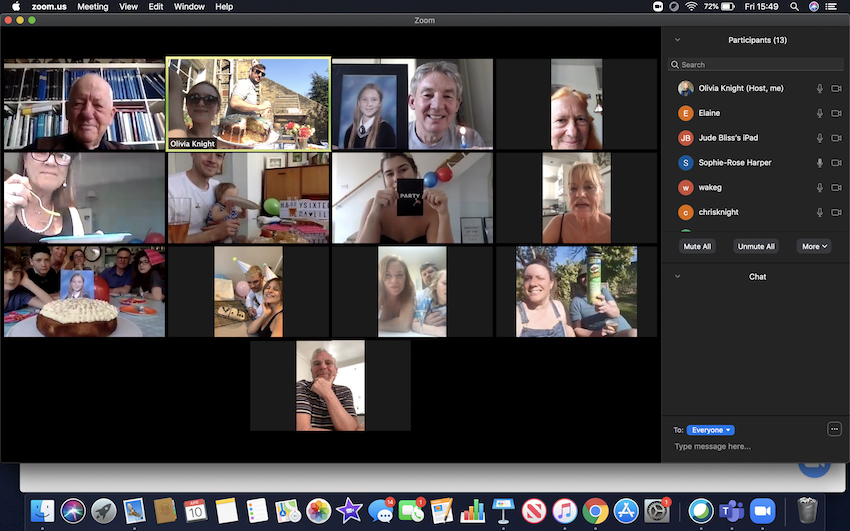Open the Everyone recipient dropdown
Viewport: 850px width, 531px height.
click(x=710, y=430)
